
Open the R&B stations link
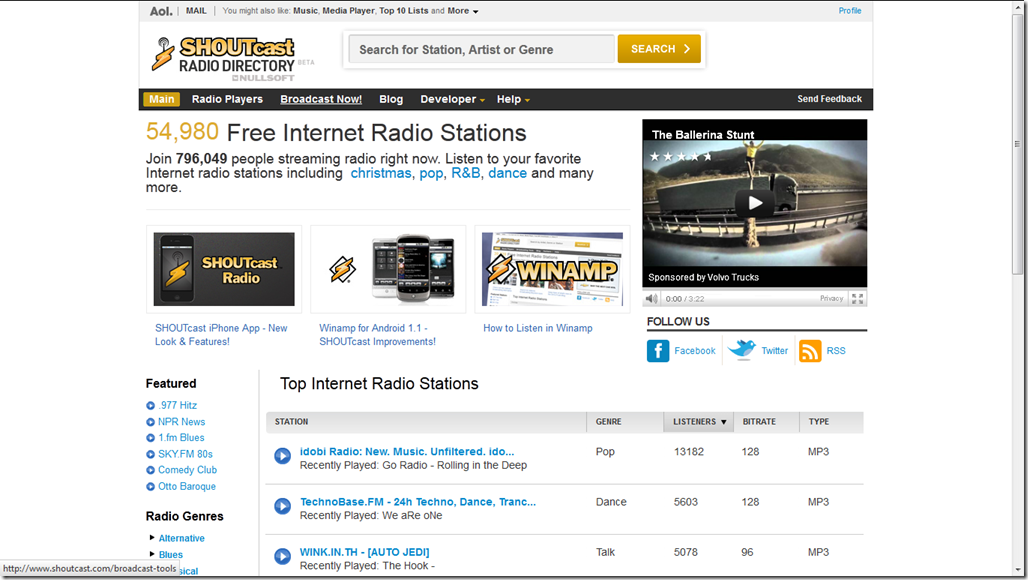[465, 173]
